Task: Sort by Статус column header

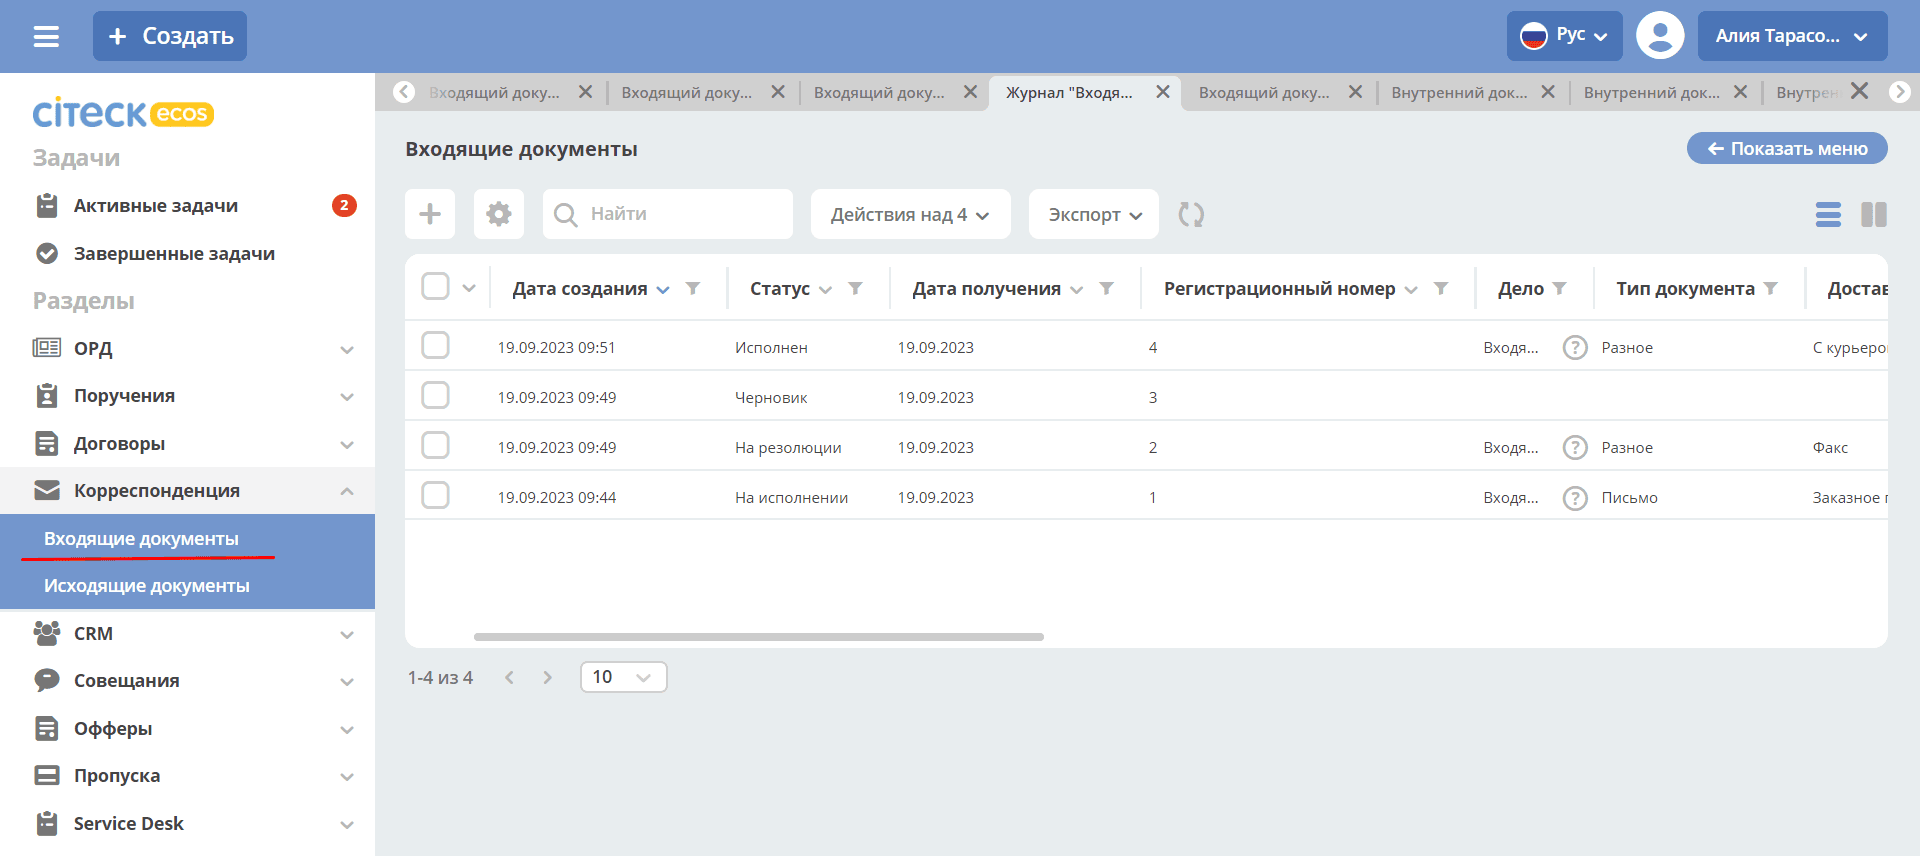Action: coord(780,288)
